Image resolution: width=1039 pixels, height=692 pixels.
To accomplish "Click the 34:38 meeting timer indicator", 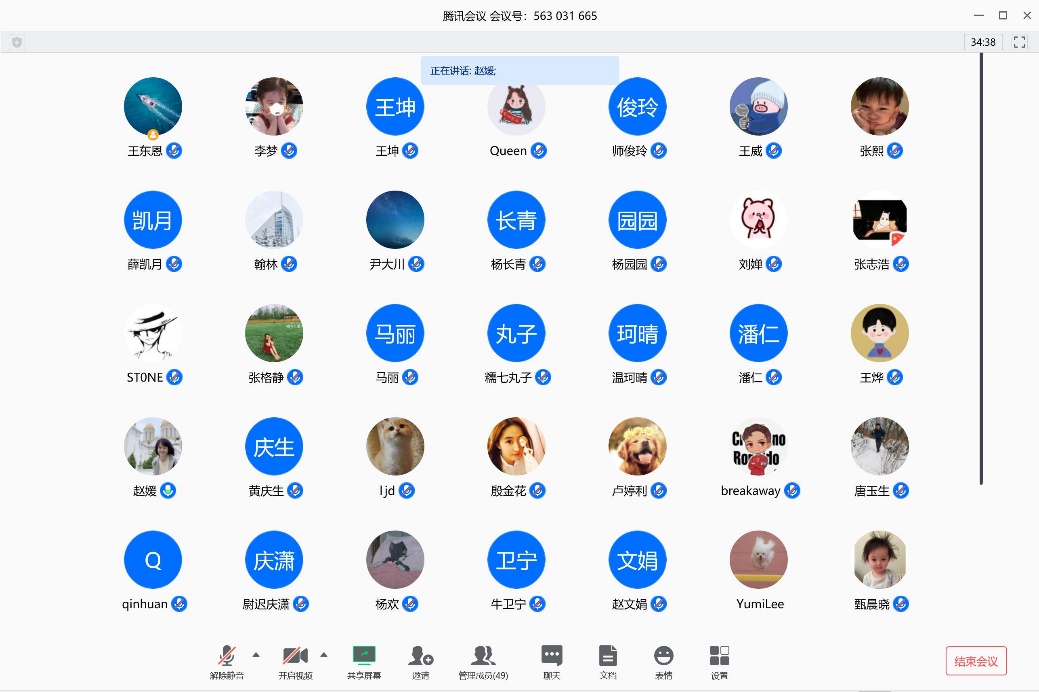I will pyautogui.click(x=982, y=42).
